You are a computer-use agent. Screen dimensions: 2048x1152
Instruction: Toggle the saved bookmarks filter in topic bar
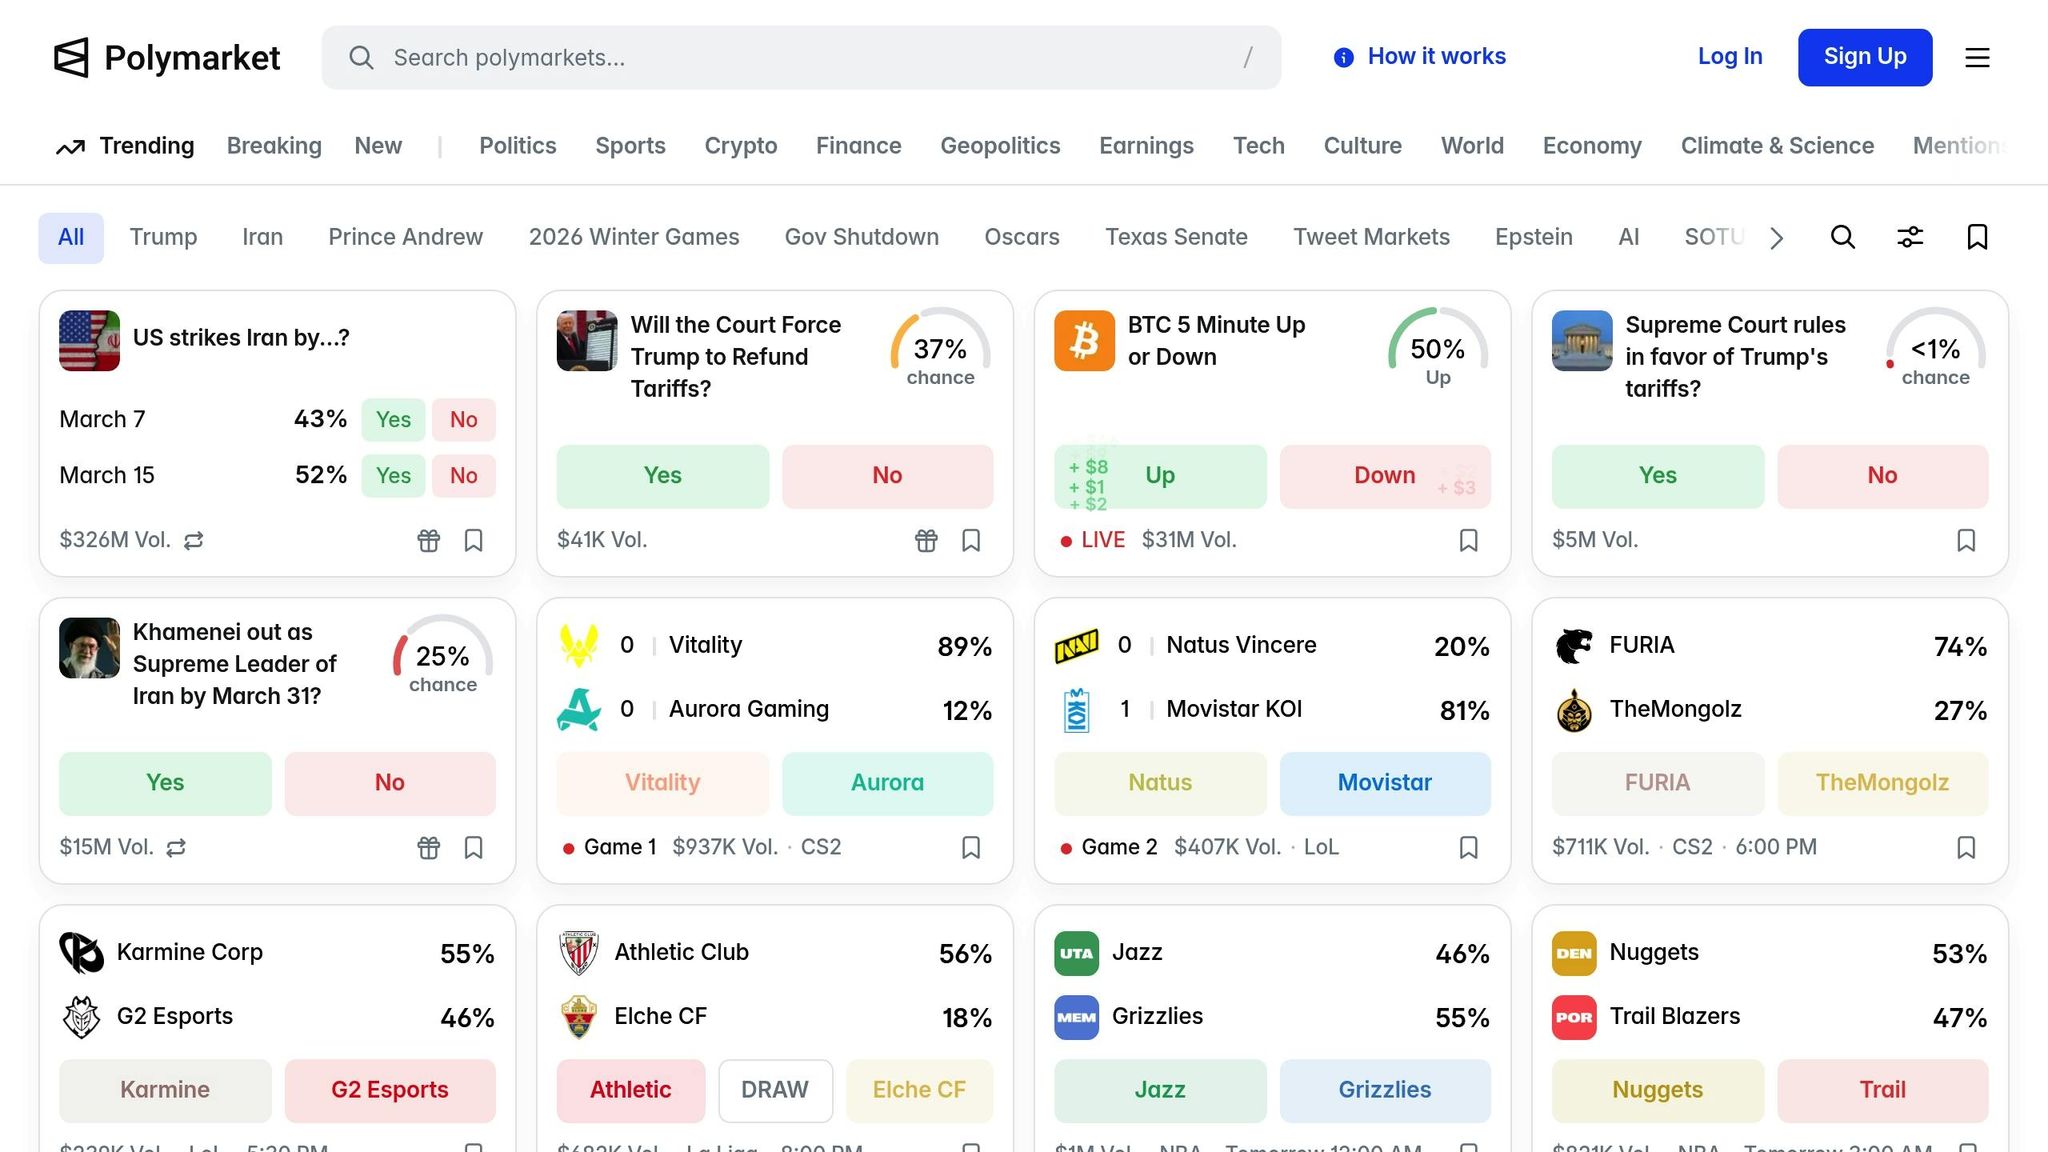click(1977, 237)
